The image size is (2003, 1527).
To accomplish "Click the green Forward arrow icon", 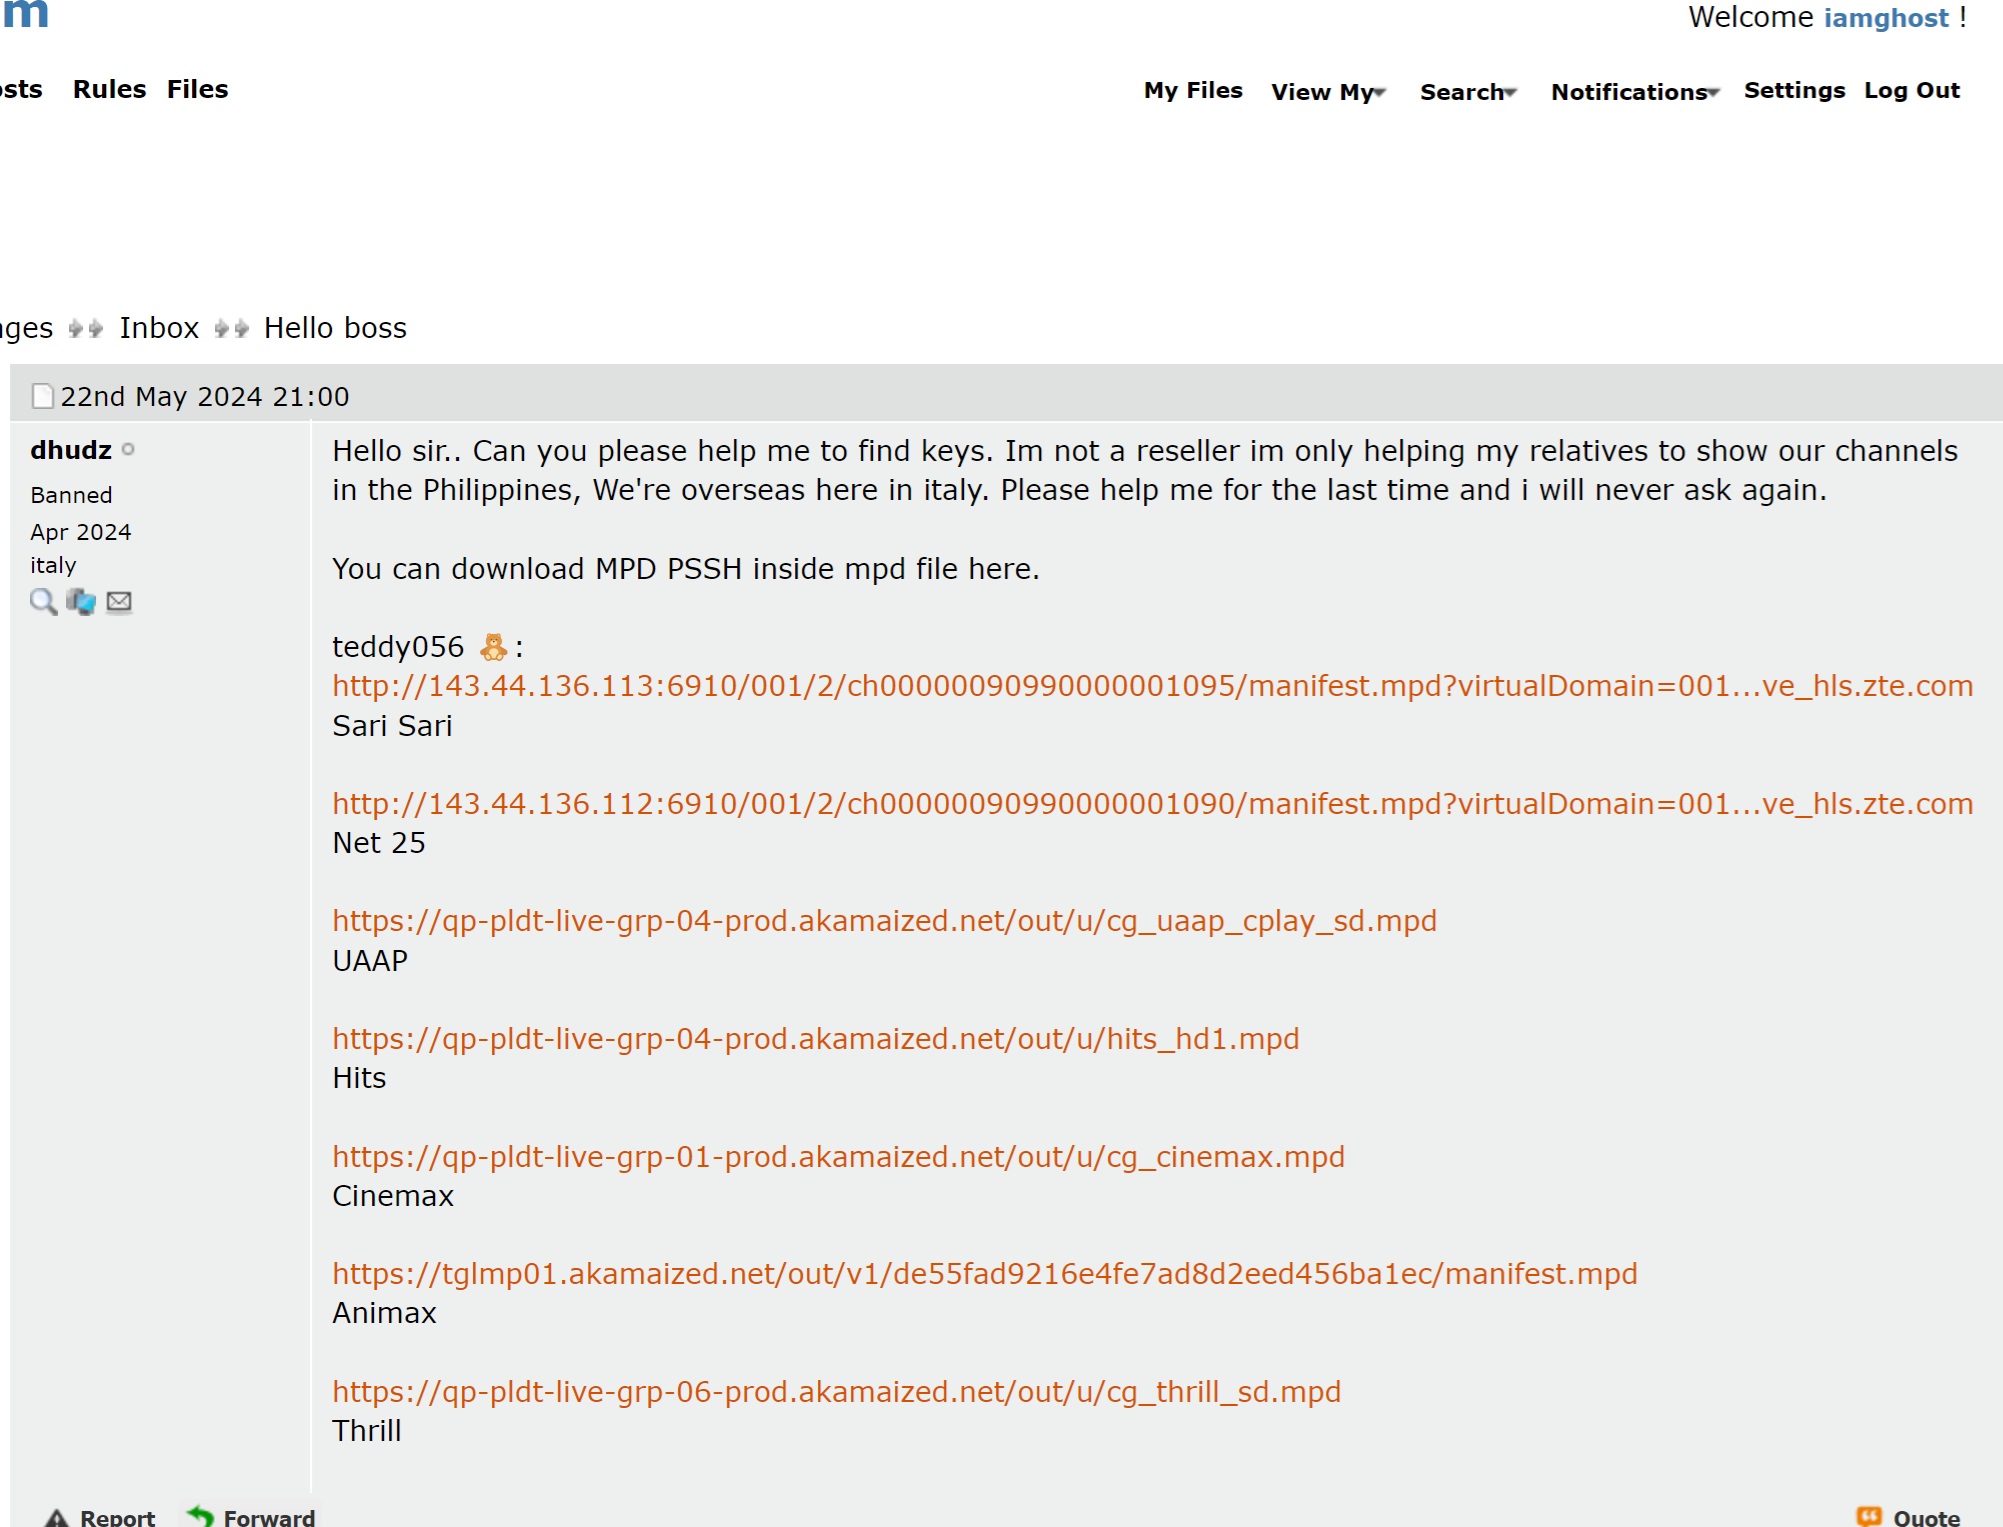I will 201,1516.
